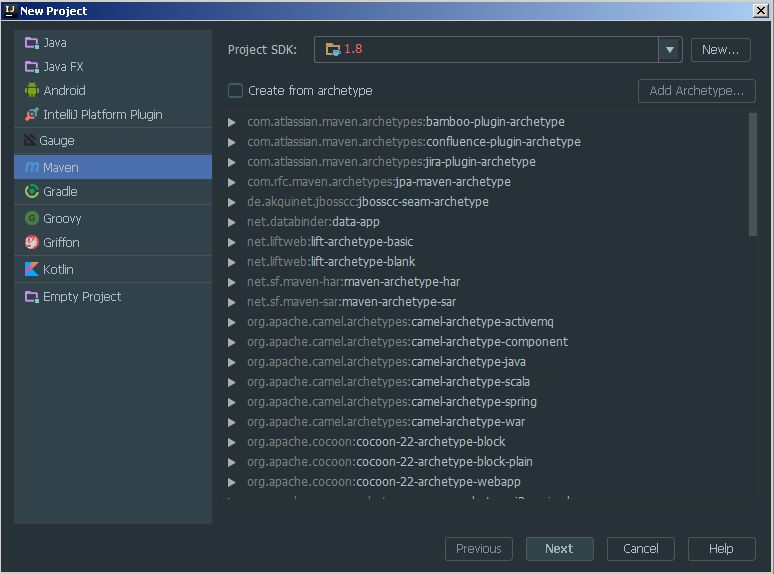
Task: Expand camel-archetype-java entry
Action: click(232, 362)
